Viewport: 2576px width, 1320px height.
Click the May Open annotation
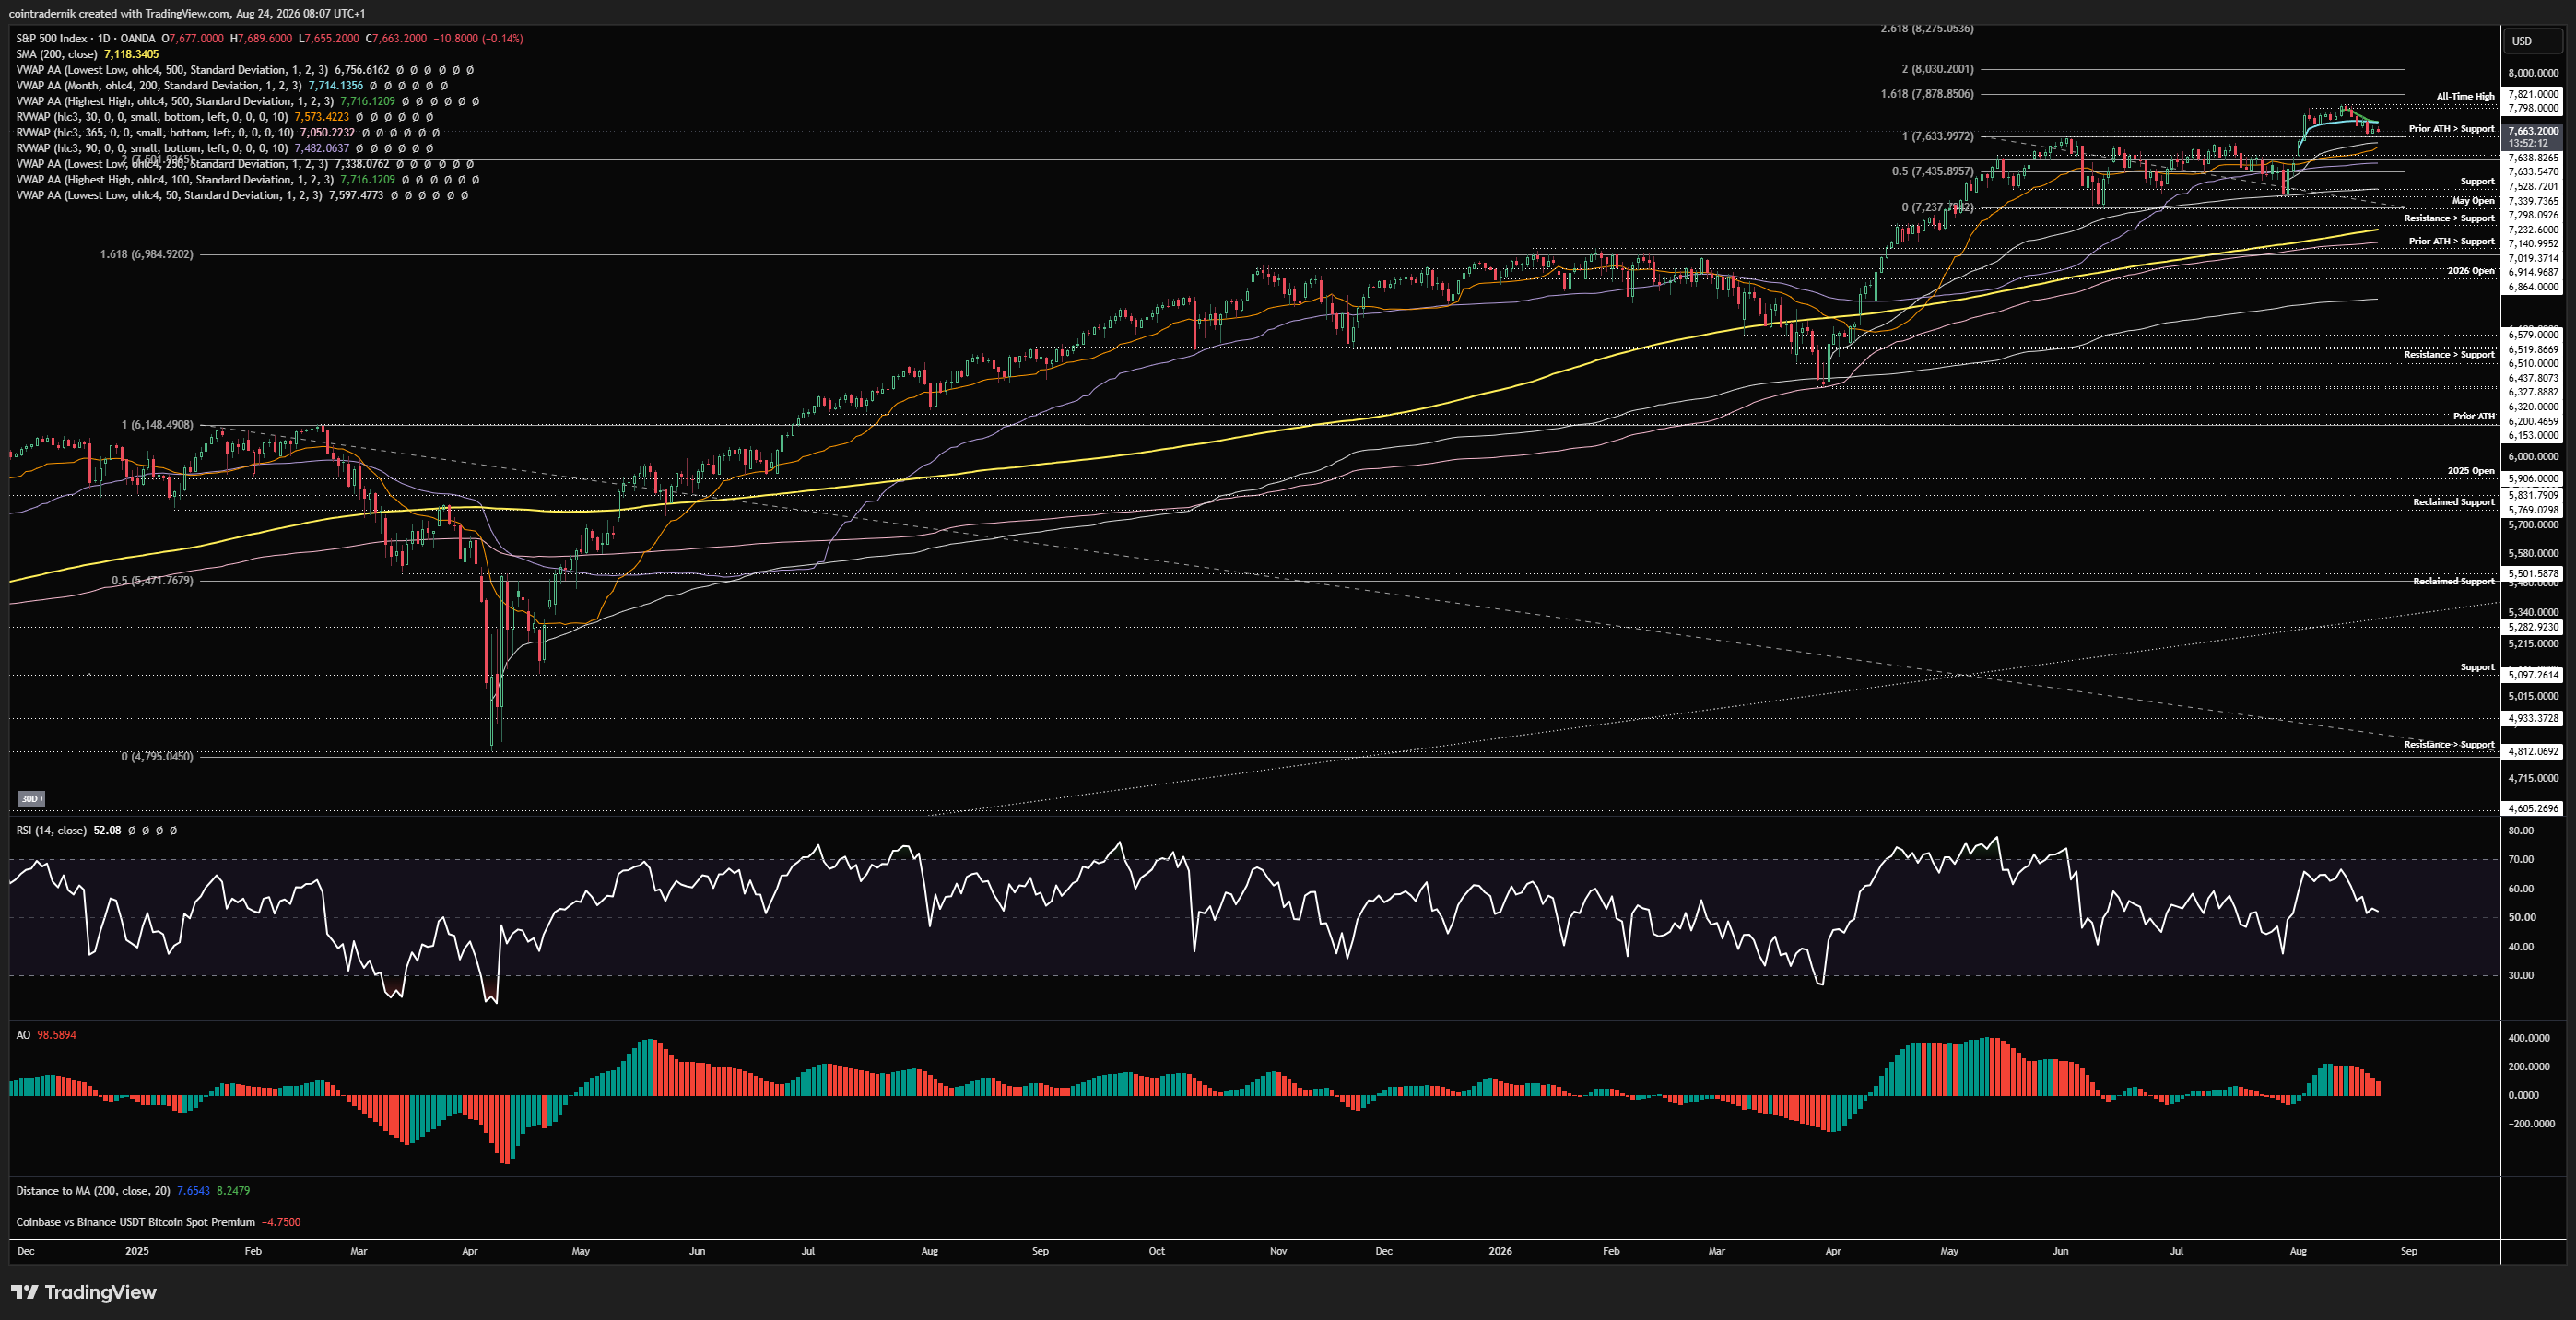2473,201
